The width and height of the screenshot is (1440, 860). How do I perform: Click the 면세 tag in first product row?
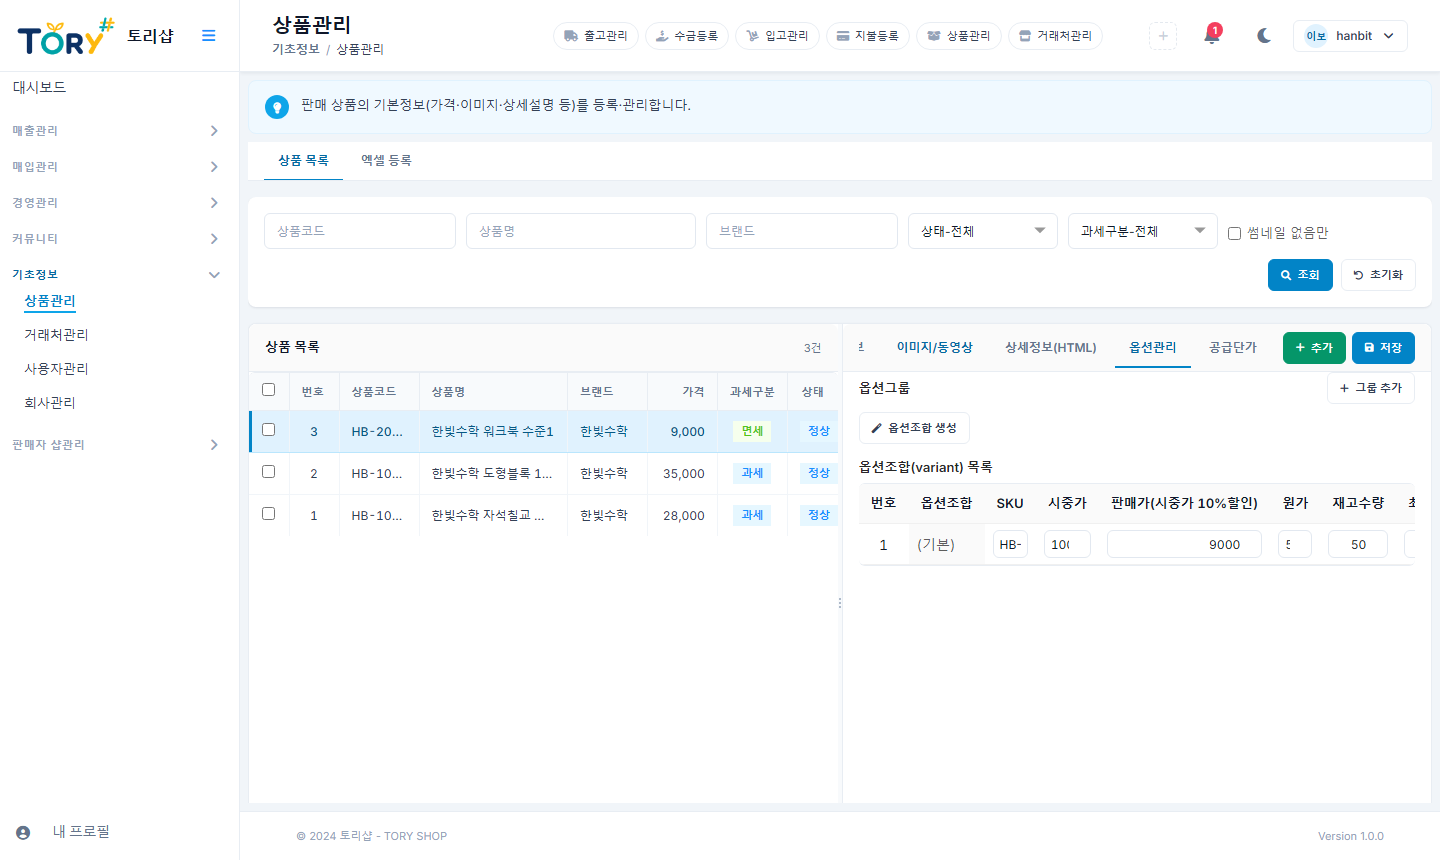(752, 431)
